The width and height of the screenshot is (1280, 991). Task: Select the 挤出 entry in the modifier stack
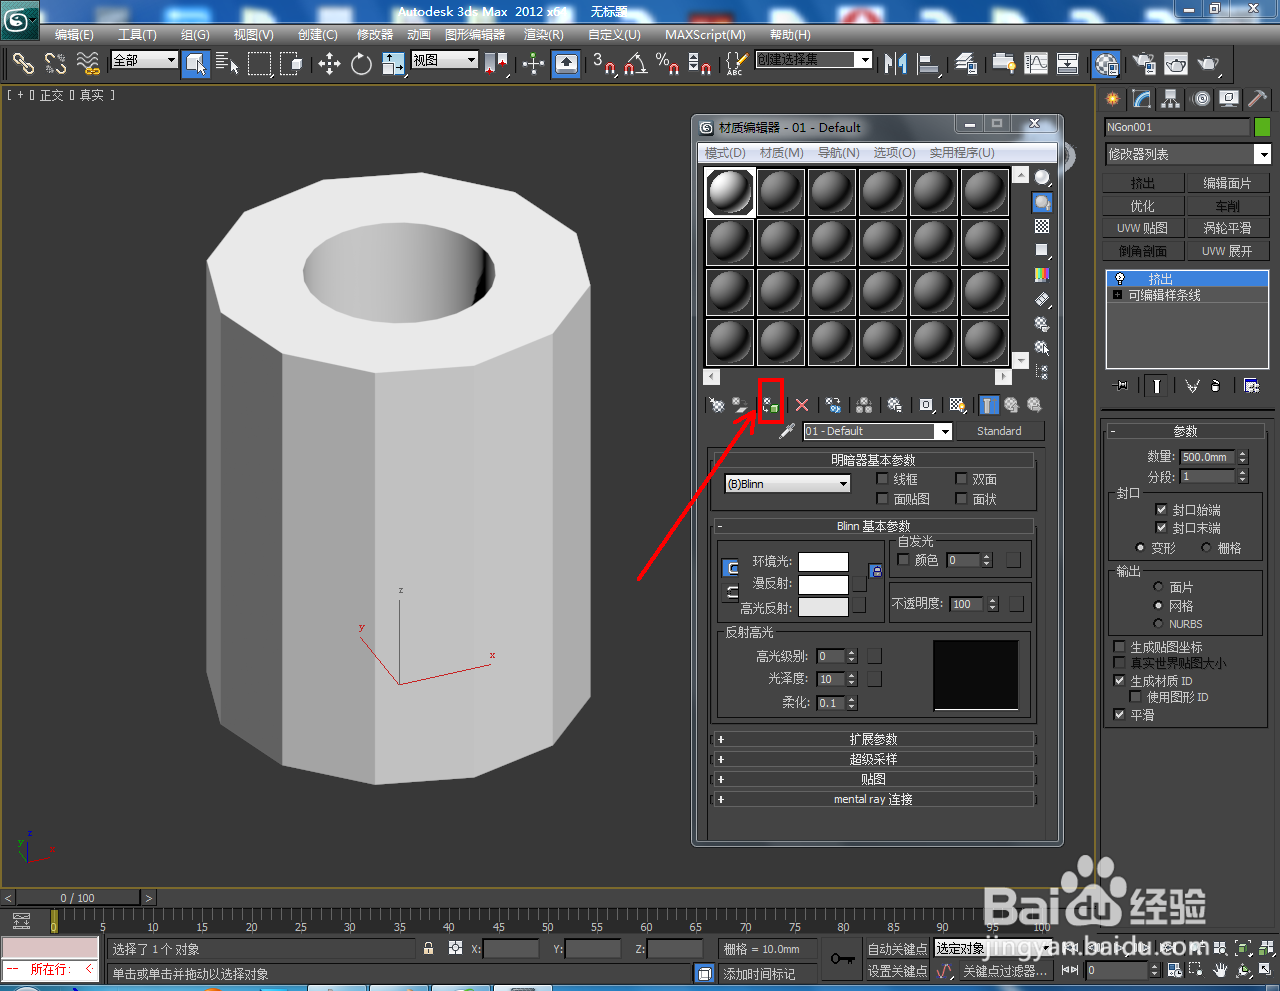[1160, 278]
